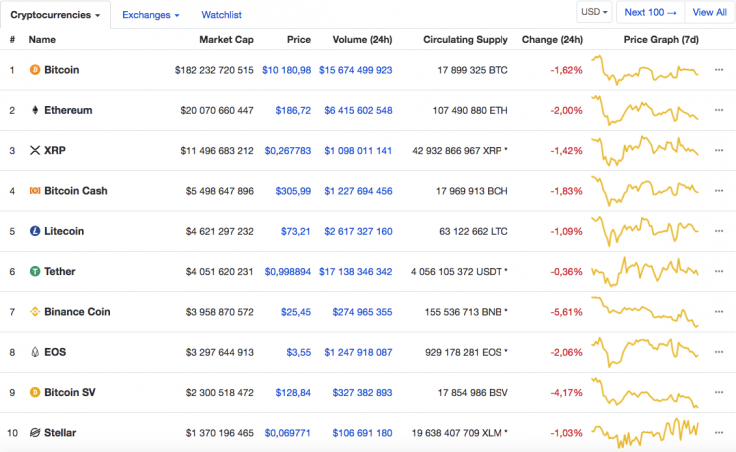This screenshot has width=736, height=452.
Task: Open the USD currency selector
Action: point(594,12)
